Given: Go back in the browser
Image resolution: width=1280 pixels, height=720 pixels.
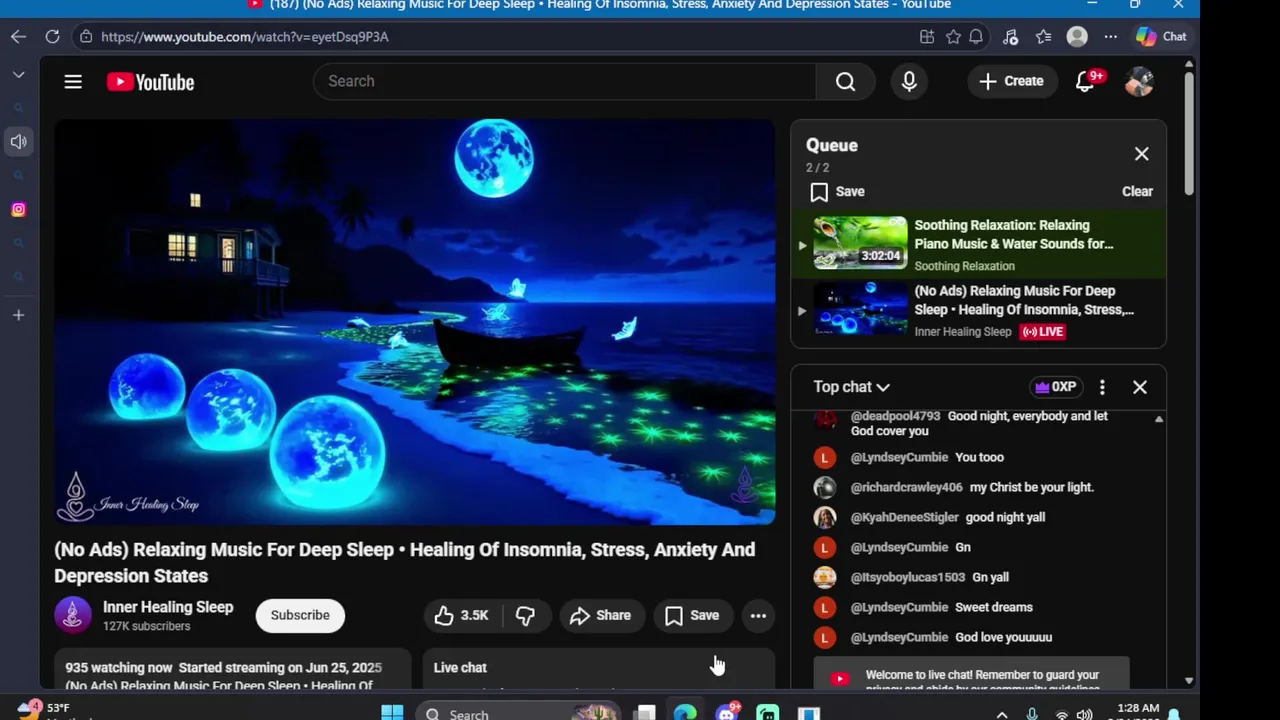Looking at the screenshot, I should coord(18,36).
